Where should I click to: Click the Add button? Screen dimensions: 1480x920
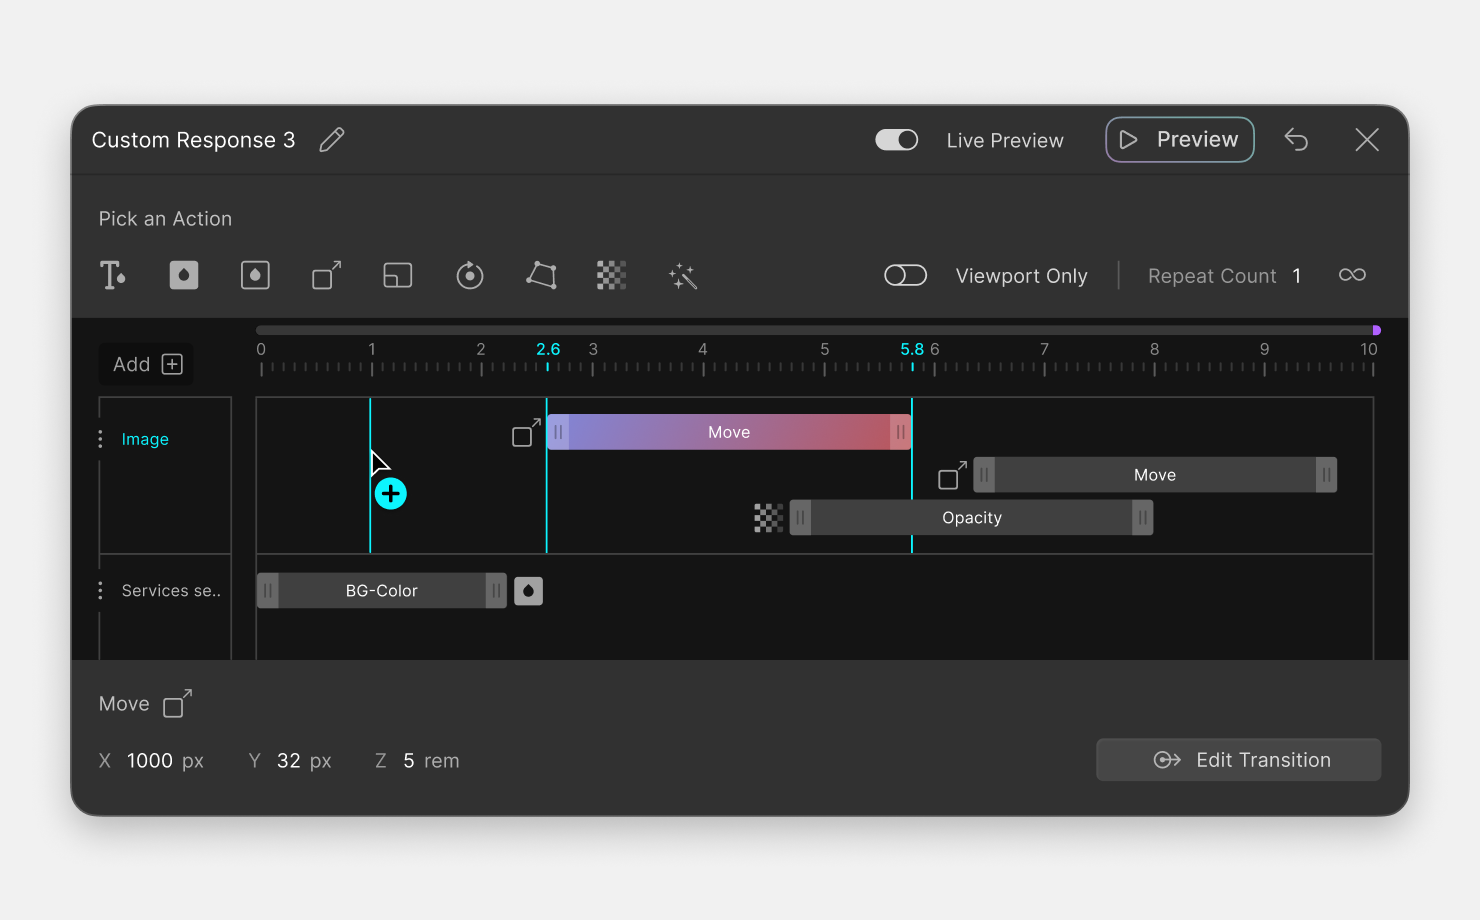147,364
